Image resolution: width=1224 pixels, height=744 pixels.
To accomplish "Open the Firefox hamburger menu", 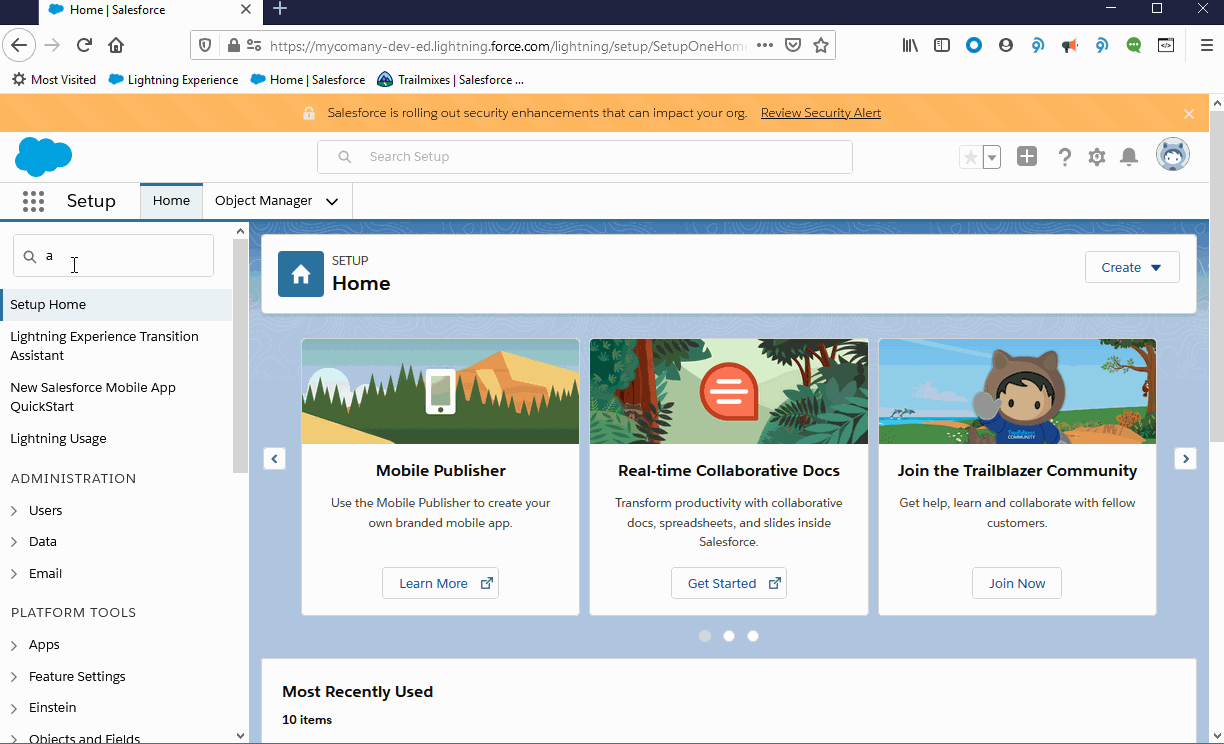I will pyautogui.click(x=1207, y=45).
